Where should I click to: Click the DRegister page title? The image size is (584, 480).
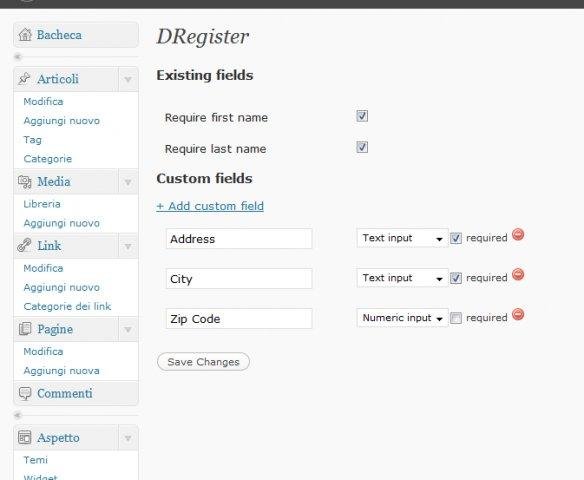[203, 36]
